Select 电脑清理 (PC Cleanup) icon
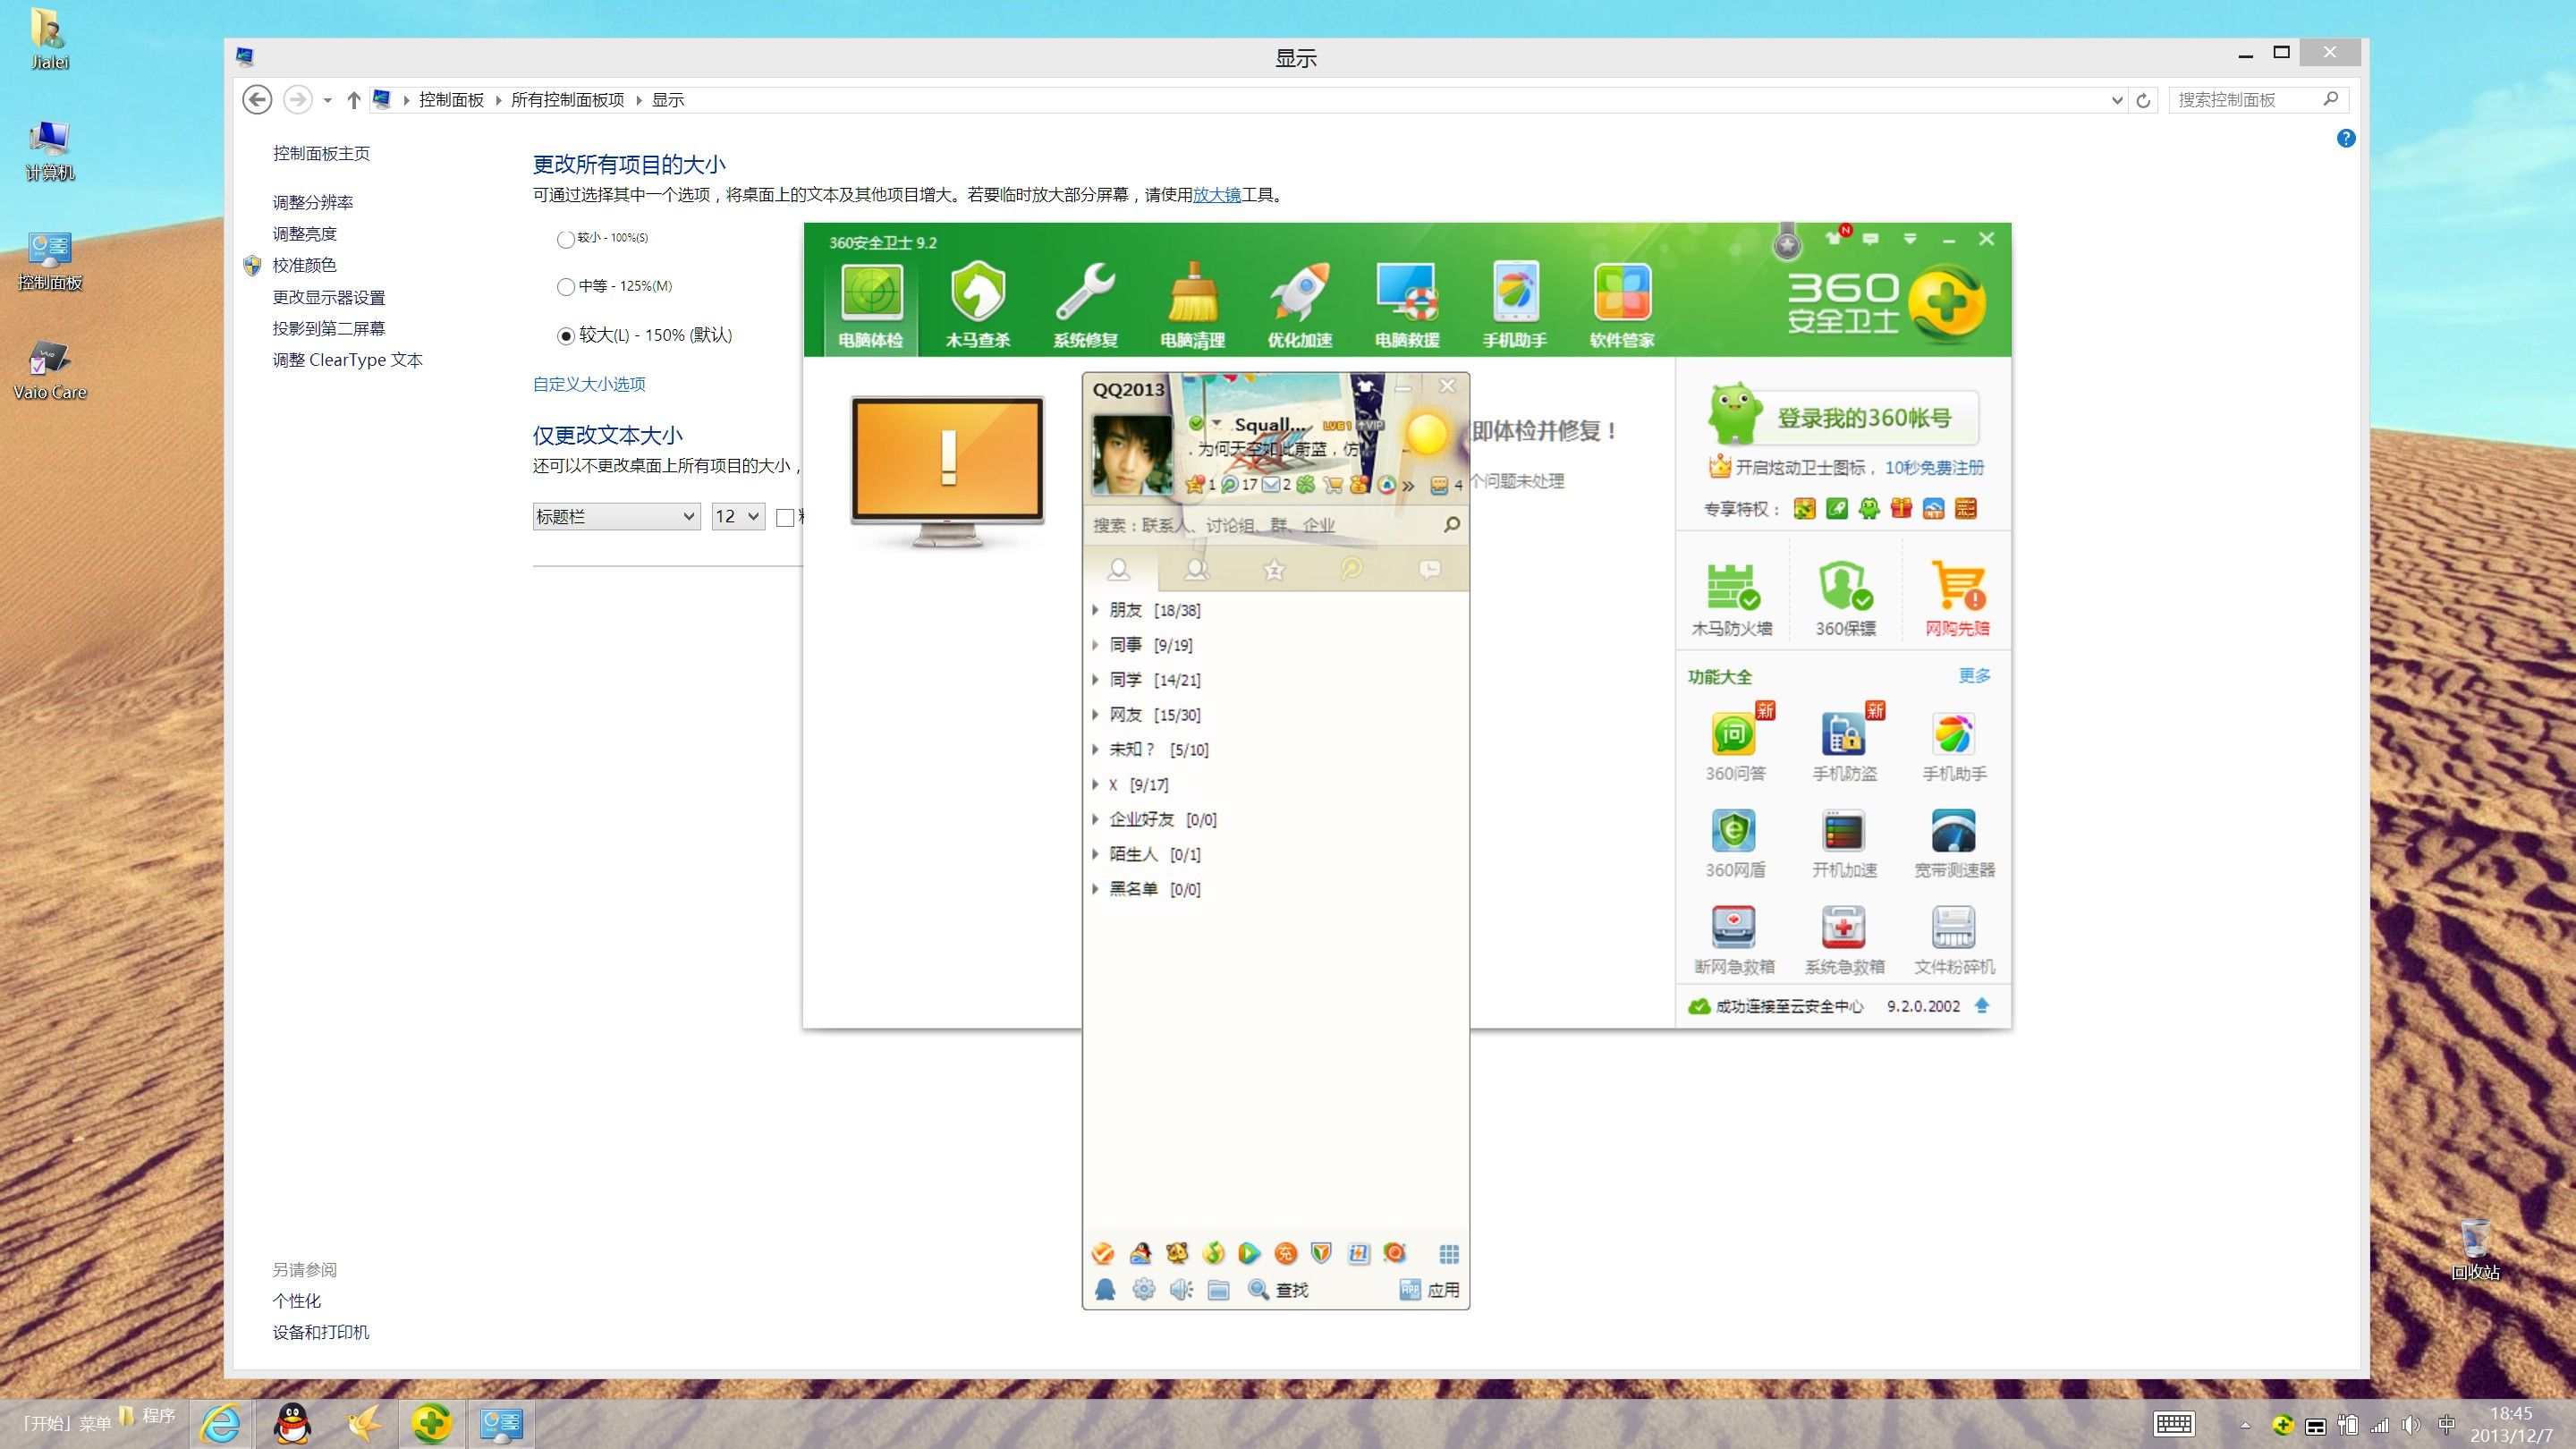Viewport: 2576px width, 1449px height. point(1191,301)
